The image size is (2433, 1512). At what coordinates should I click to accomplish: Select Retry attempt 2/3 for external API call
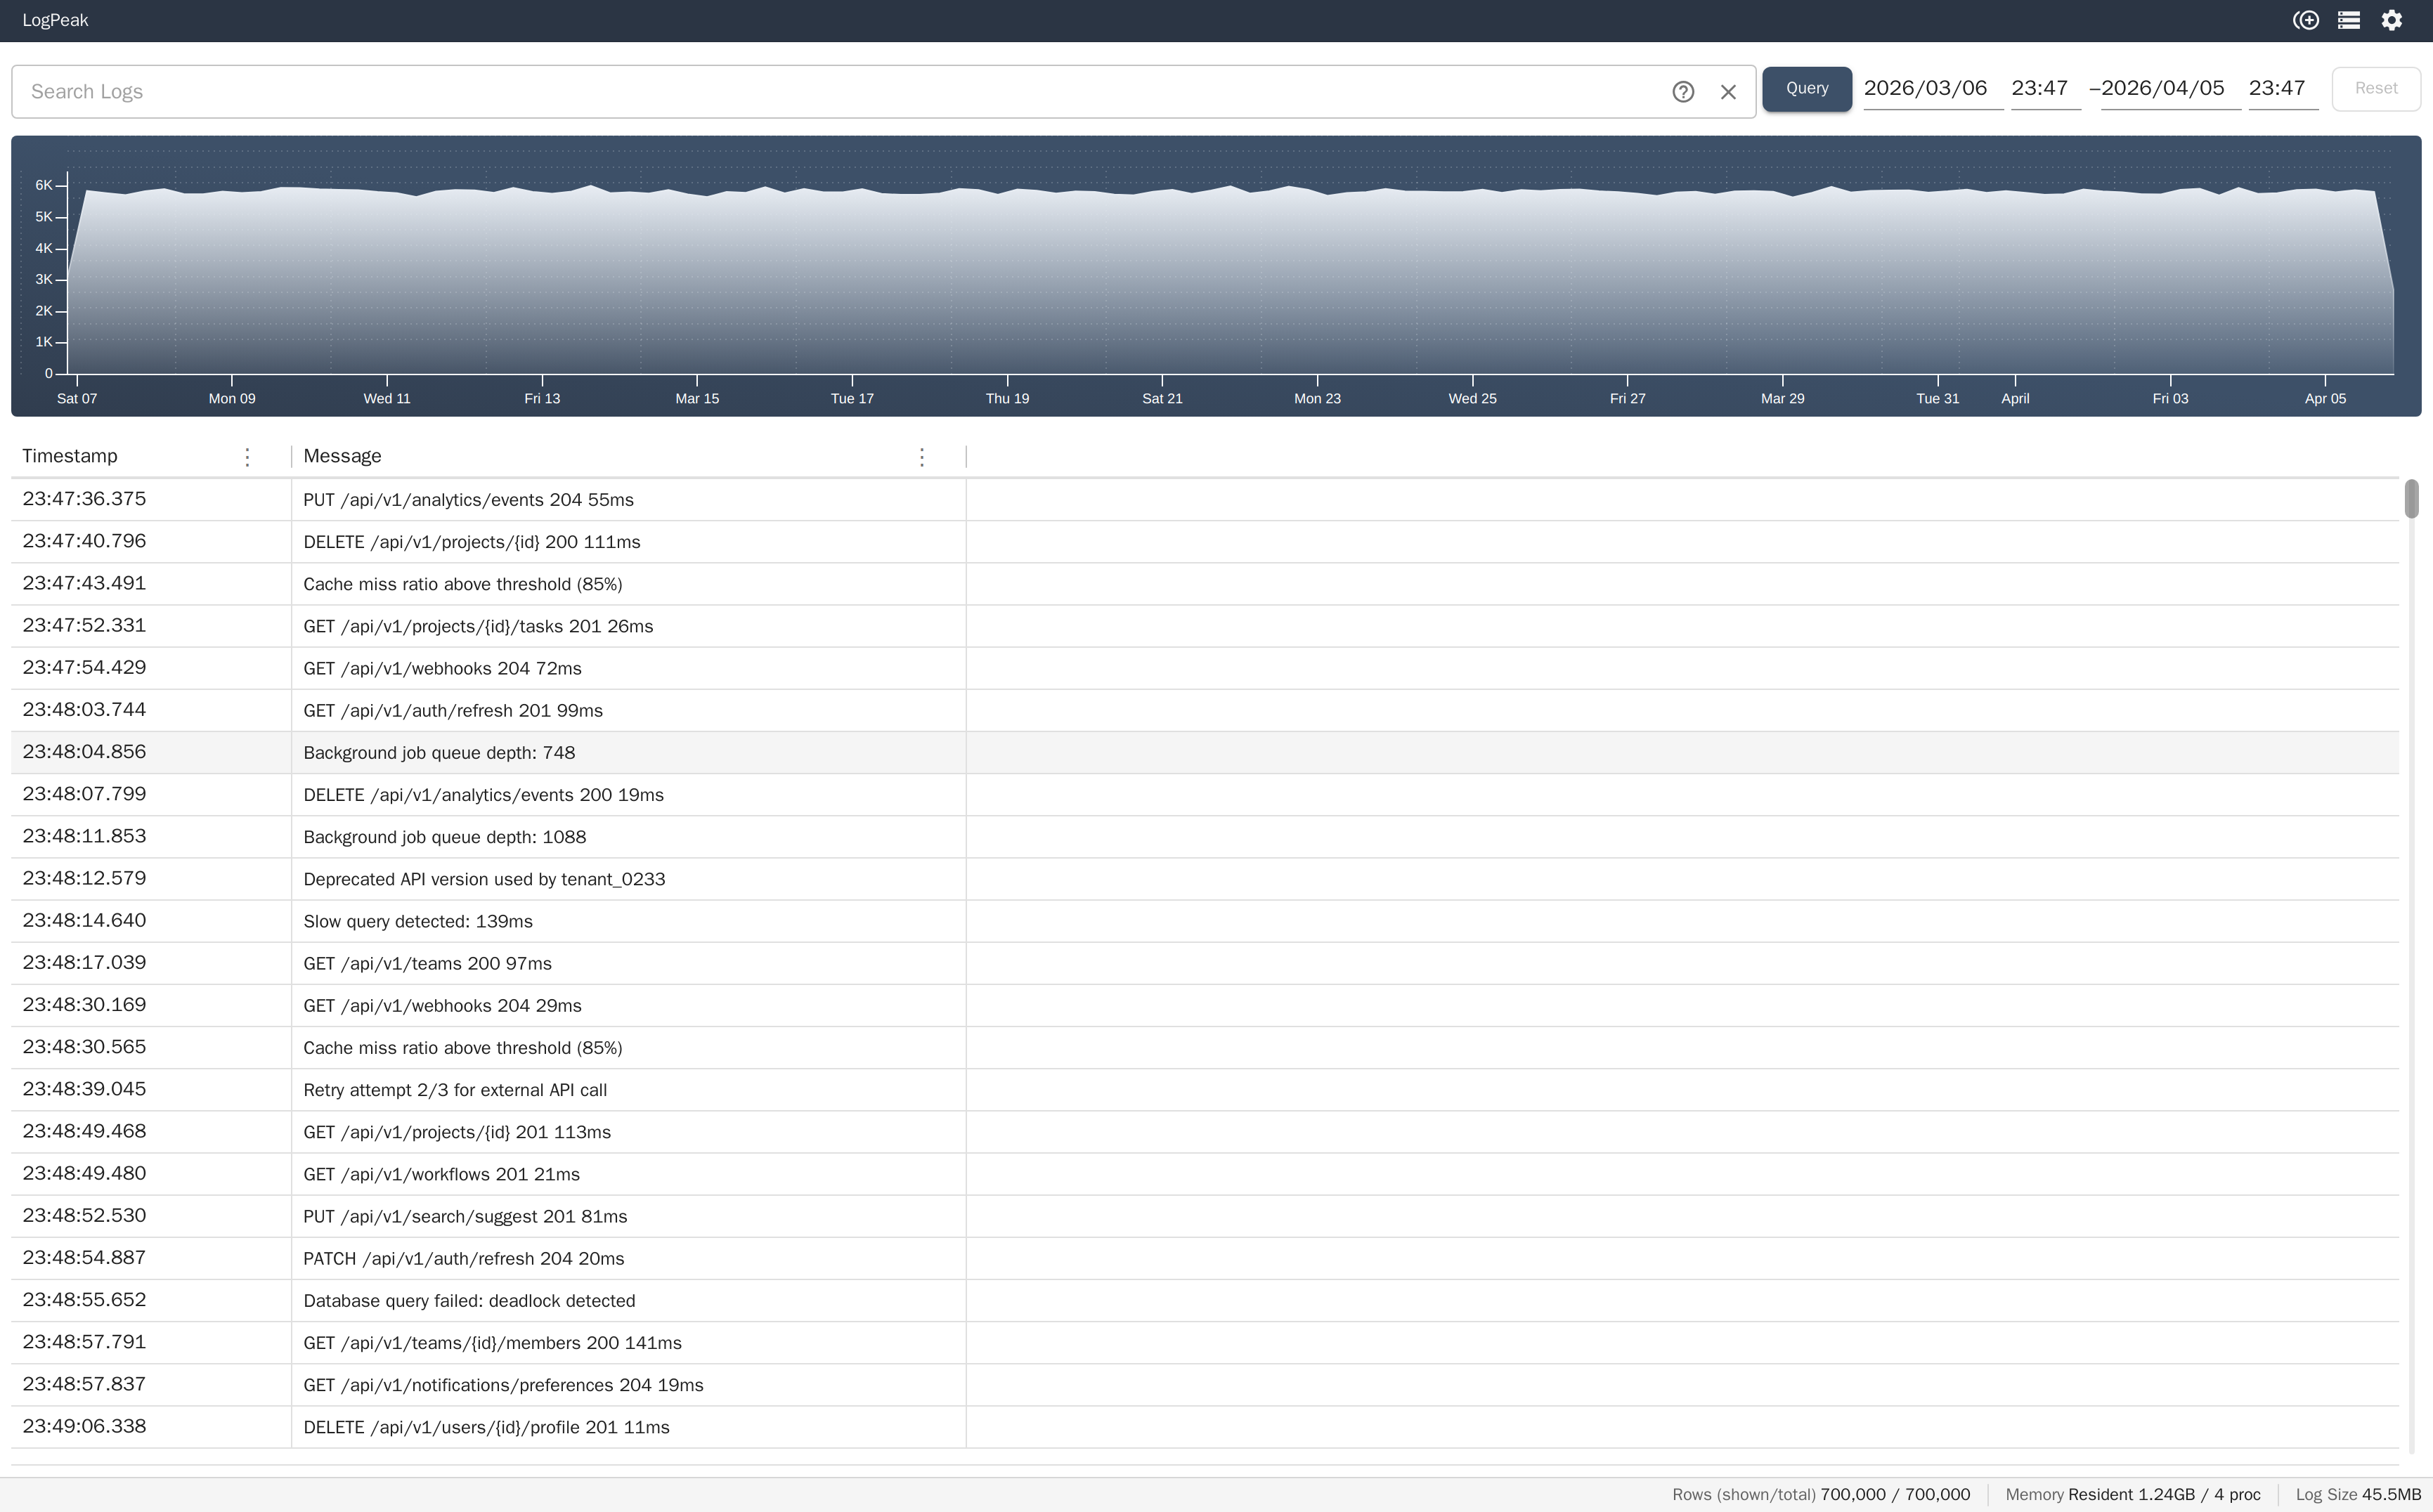tap(455, 1090)
